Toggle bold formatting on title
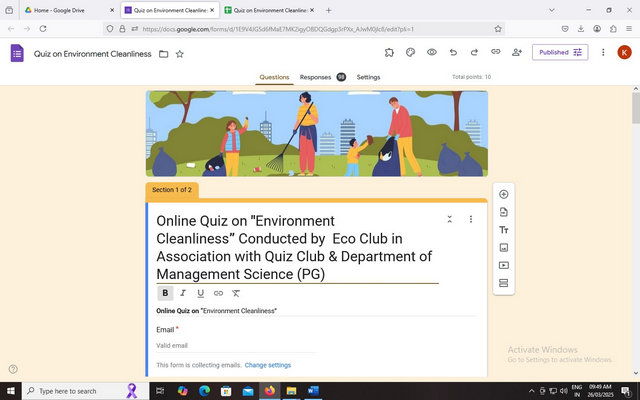 (165, 293)
